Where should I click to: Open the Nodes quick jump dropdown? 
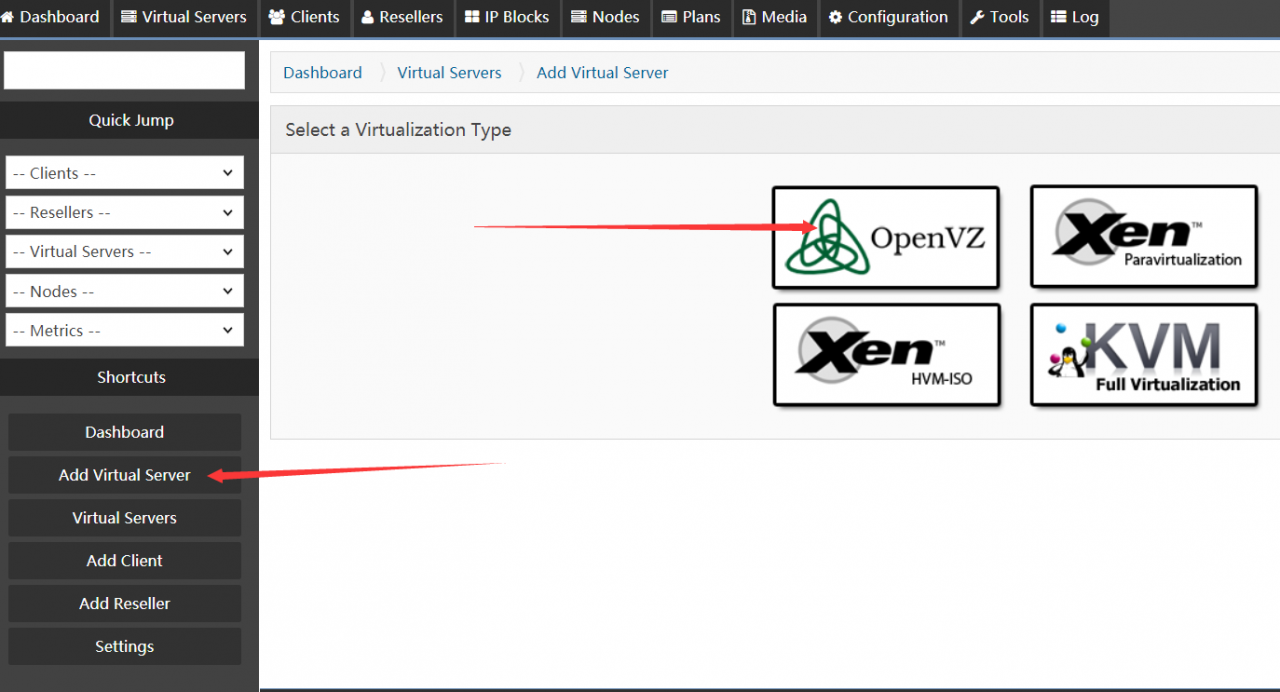(x=124, y=291)
